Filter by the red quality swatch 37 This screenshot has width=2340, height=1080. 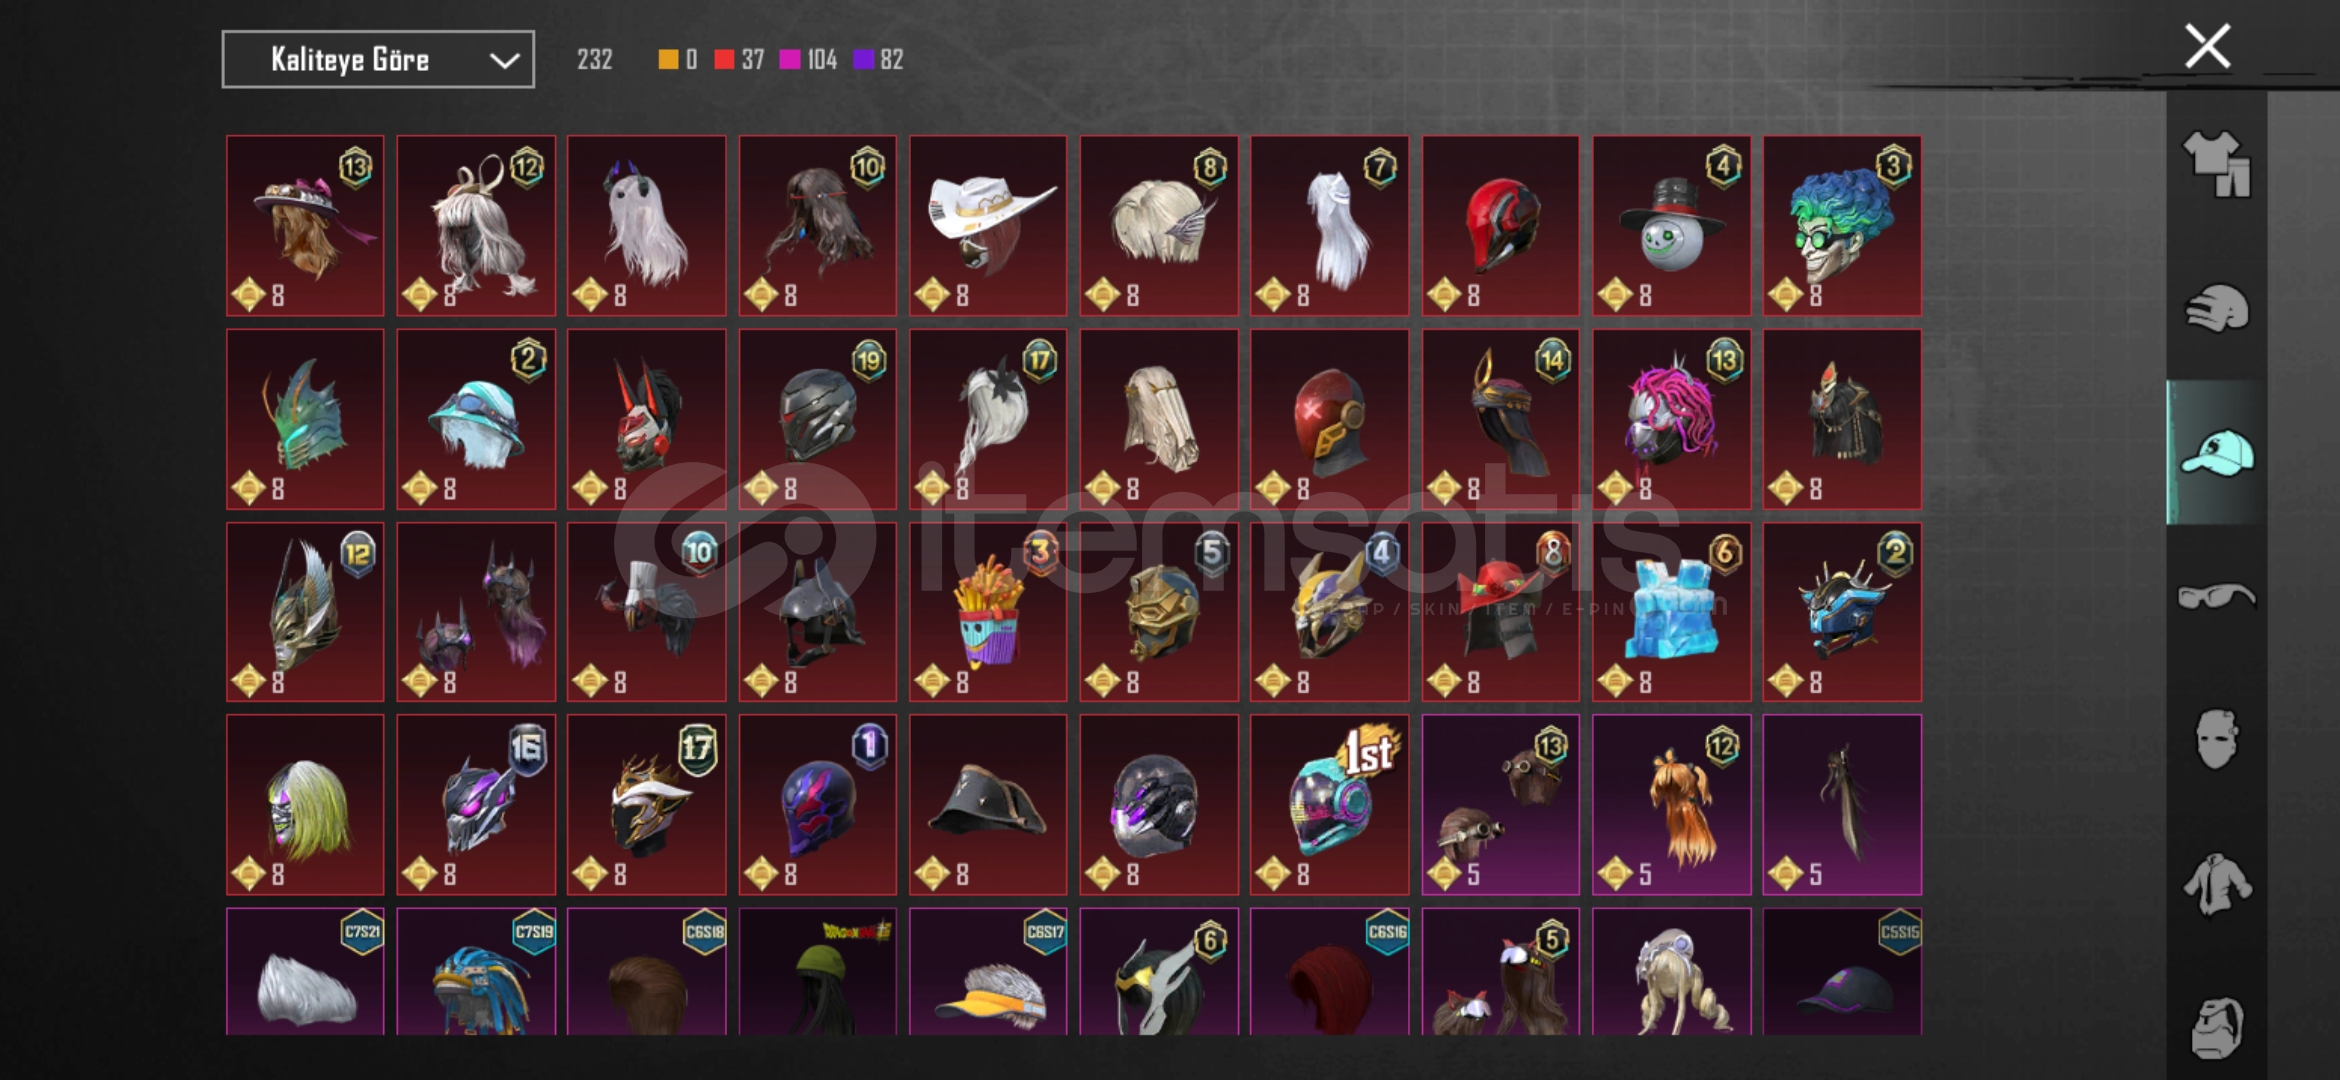[739, 60]
